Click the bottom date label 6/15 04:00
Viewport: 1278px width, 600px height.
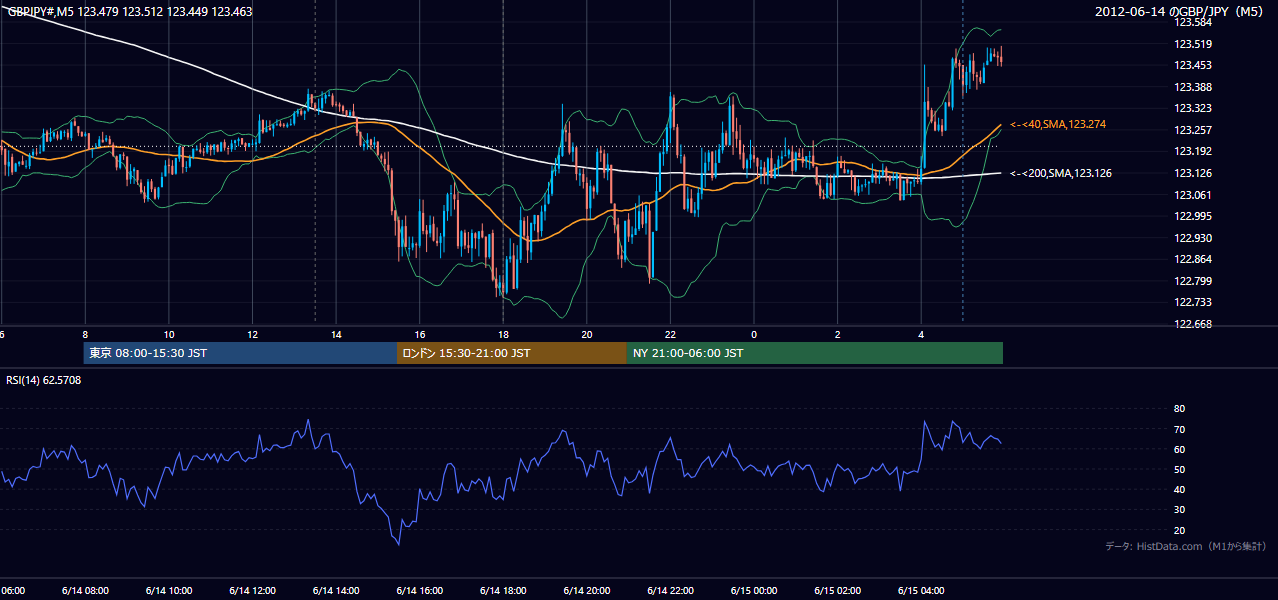point(921,591)
